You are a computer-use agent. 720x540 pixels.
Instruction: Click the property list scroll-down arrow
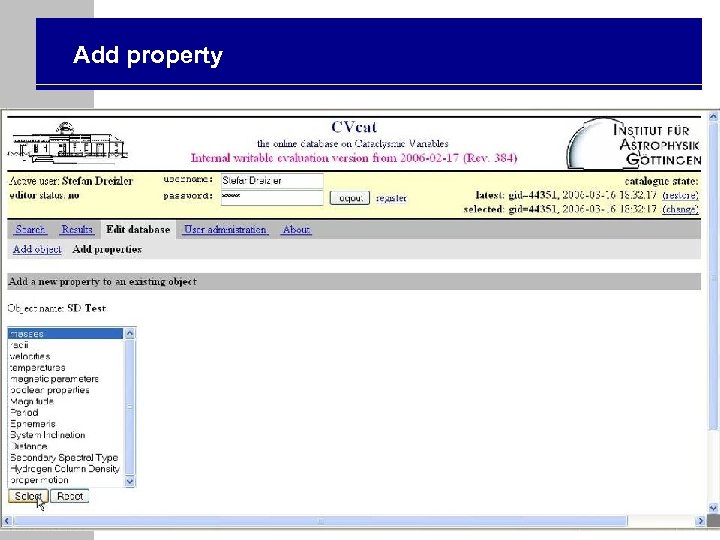pos(129,481)
